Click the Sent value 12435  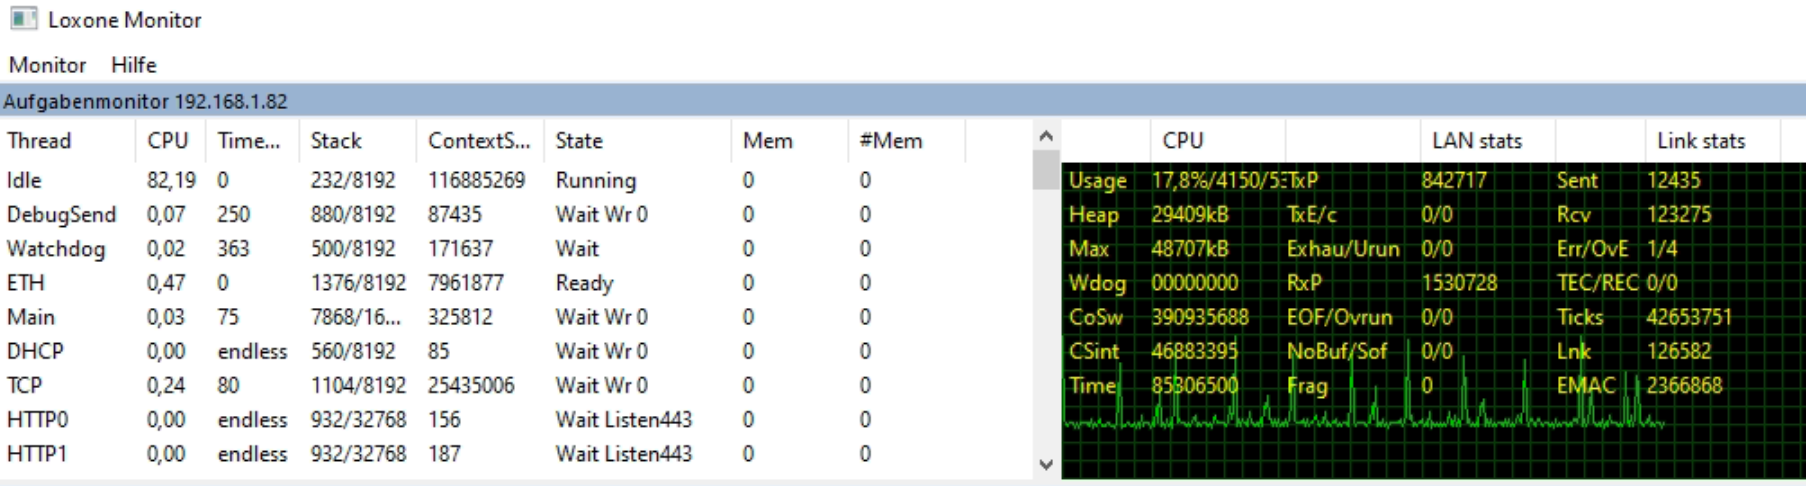click(x=1673, y=180)
